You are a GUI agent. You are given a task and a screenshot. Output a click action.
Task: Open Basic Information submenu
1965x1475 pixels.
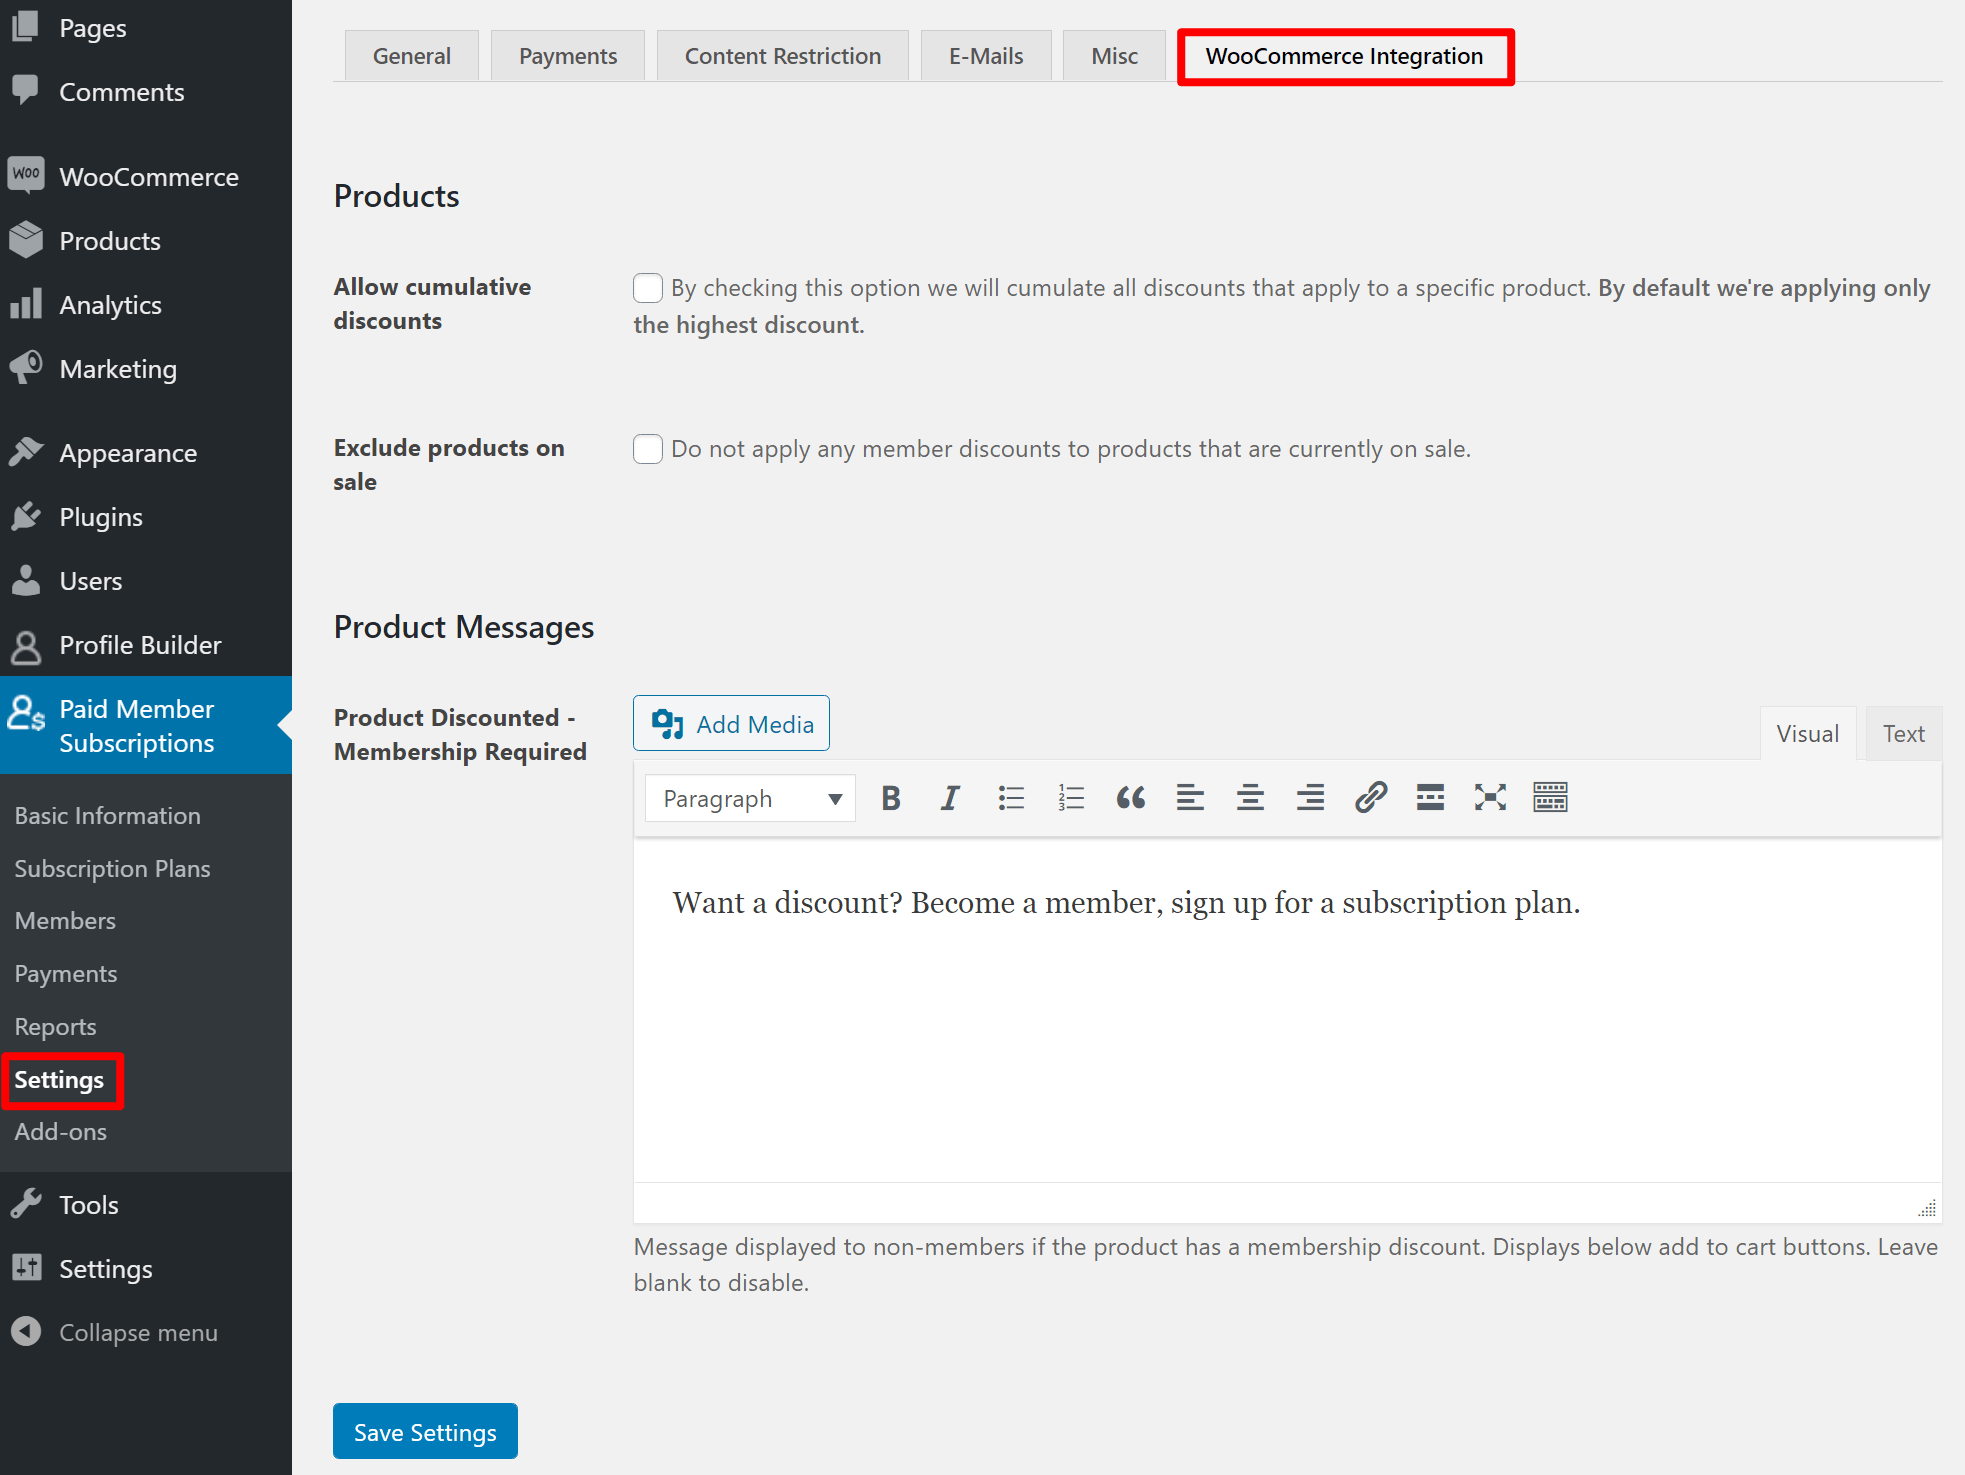point(108,815)
